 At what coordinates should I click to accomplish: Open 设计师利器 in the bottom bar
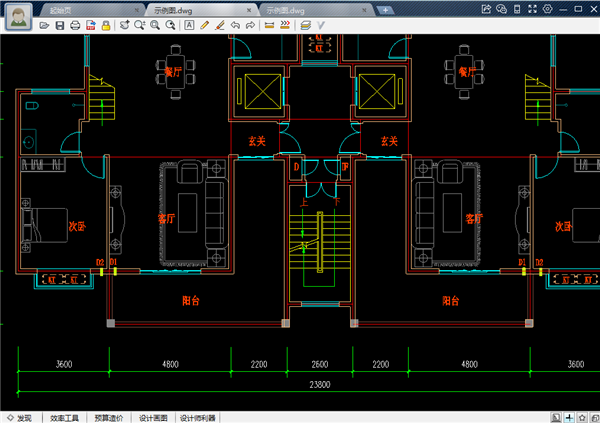point(197,417)
